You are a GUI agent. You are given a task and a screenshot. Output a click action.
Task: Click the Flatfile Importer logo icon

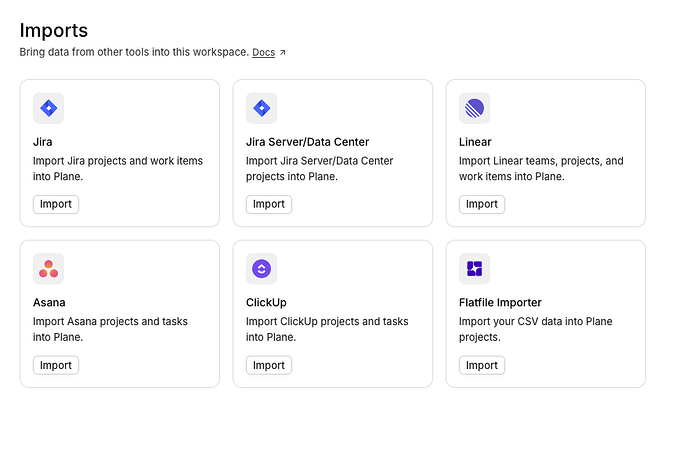474,269
